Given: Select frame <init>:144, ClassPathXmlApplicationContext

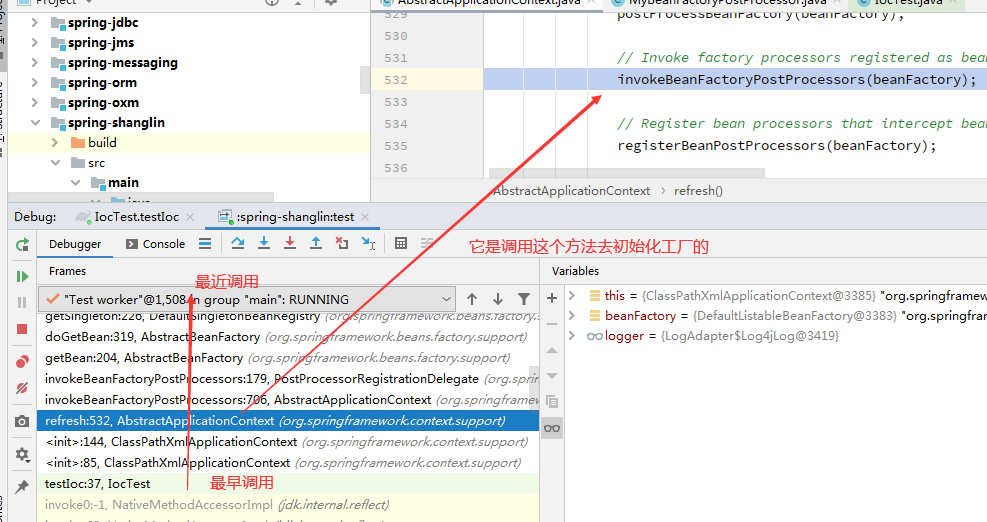Looking at the screenshot, I should 288,442.
